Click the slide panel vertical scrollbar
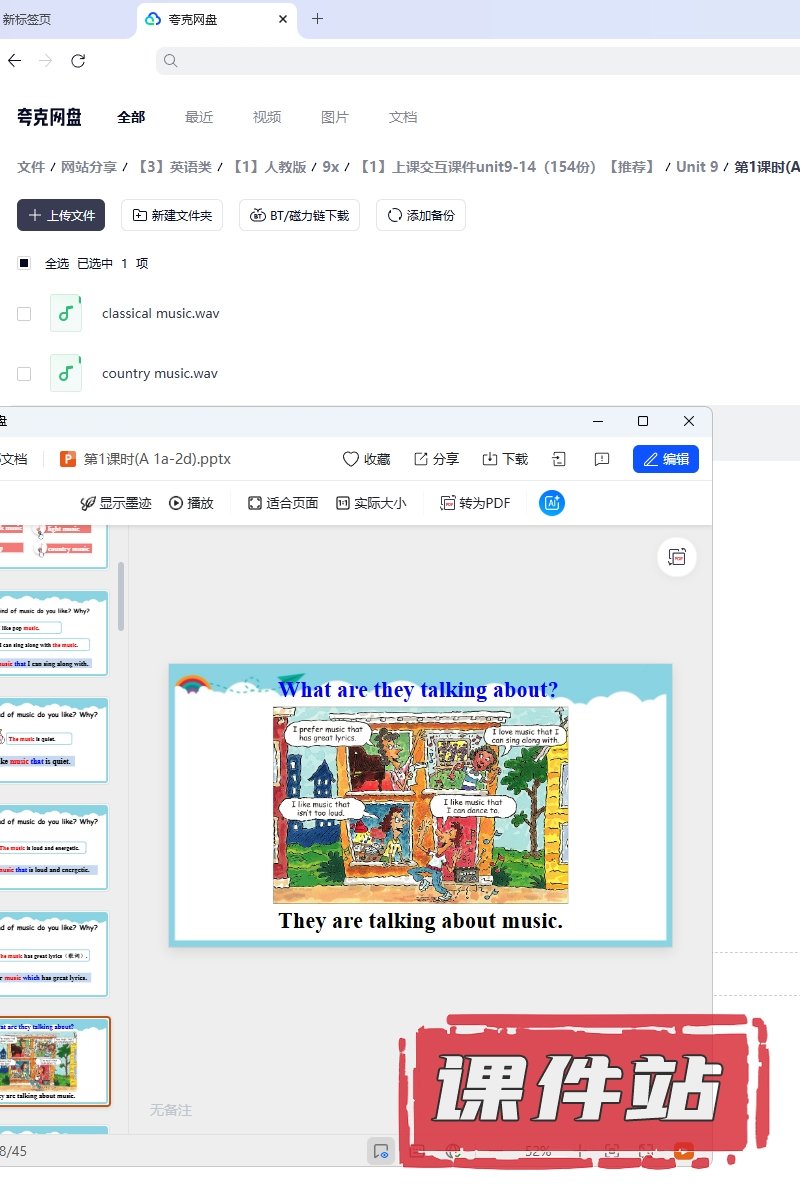The height and width of the screenshot is (1200, 800). 122,596
